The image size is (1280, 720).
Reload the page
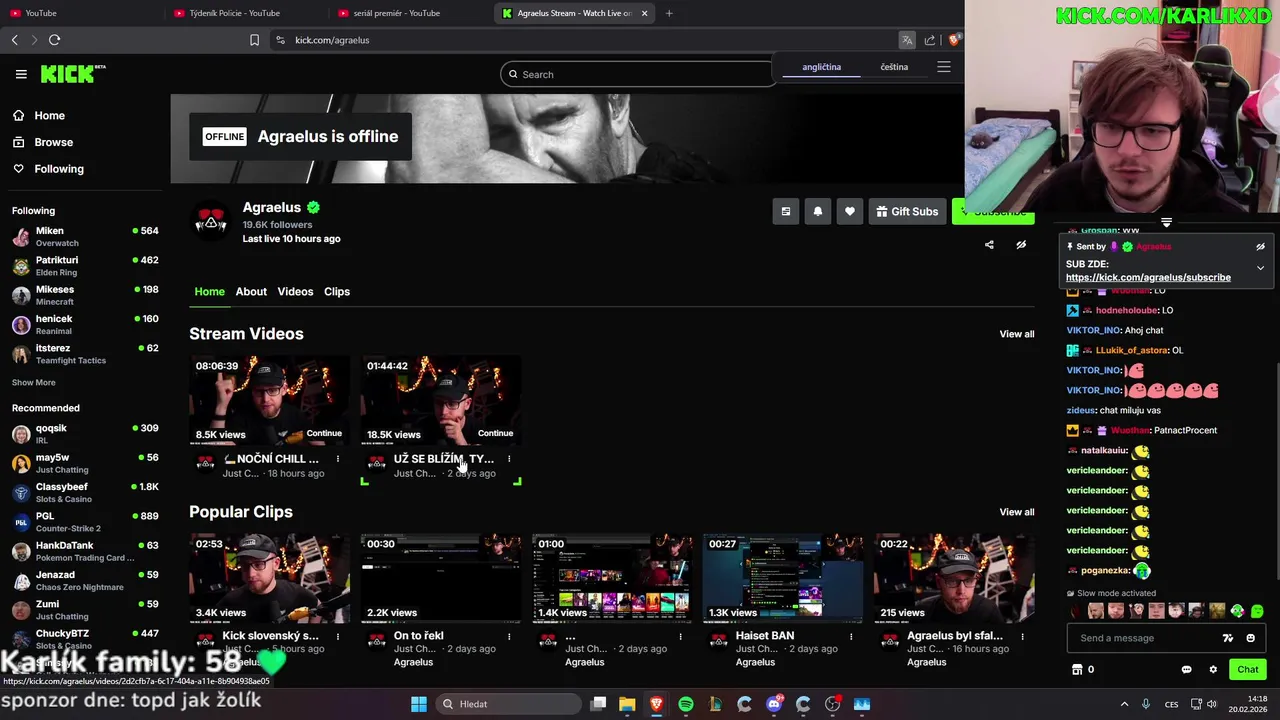point(54,40)
